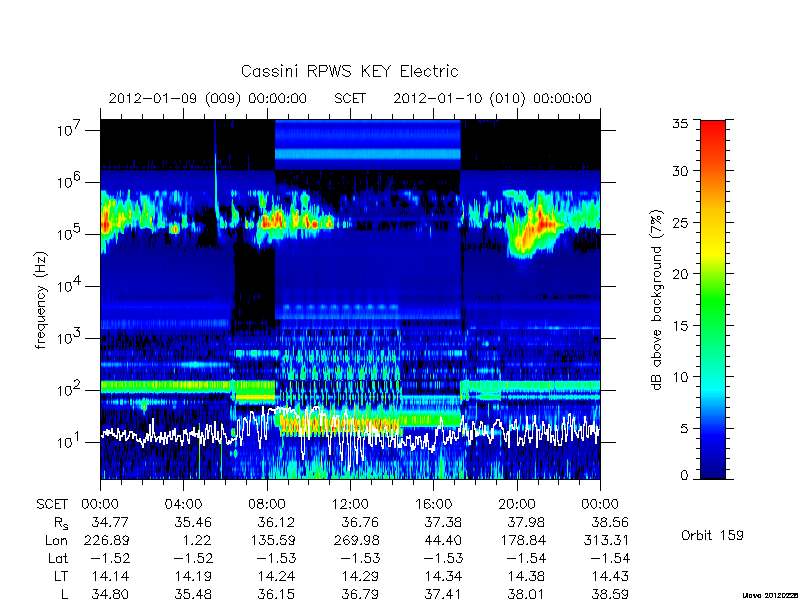The height and width of the screenshot is (600, 800).
Task: Click the "12:00" time tick label
Action: pyautogui.click(x=350, y=504)
